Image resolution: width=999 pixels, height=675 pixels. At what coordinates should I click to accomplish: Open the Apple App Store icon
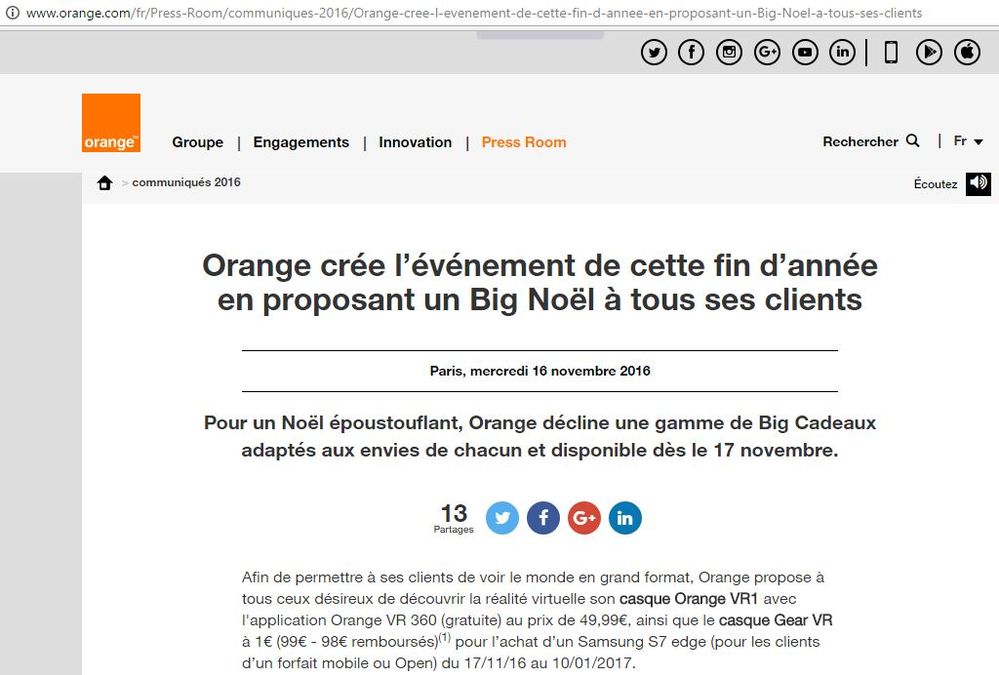(x=967, y=52)
